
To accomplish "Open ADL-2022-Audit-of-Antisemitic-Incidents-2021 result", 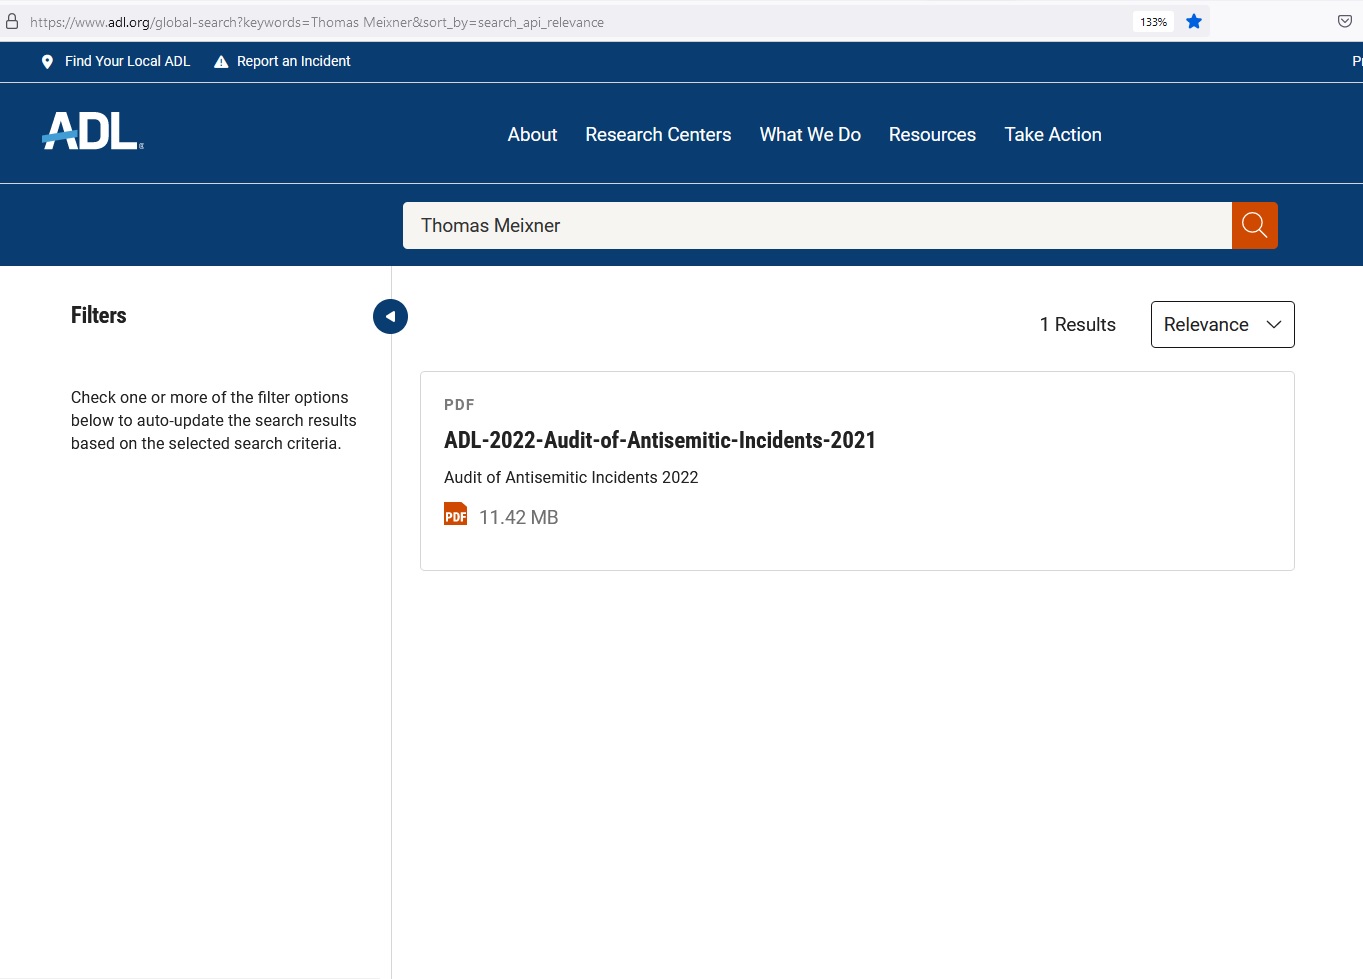I will [x=659, y=440].
